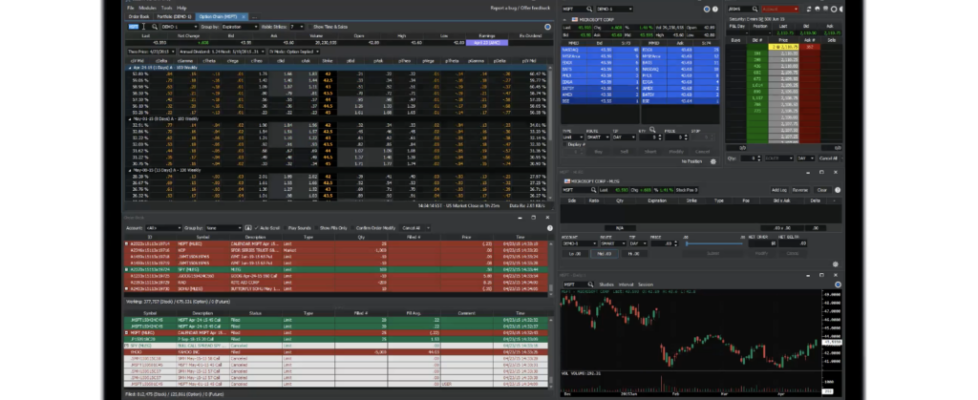
Task: Collapse the May-08-15 expiration group
Action: point(130,170)
